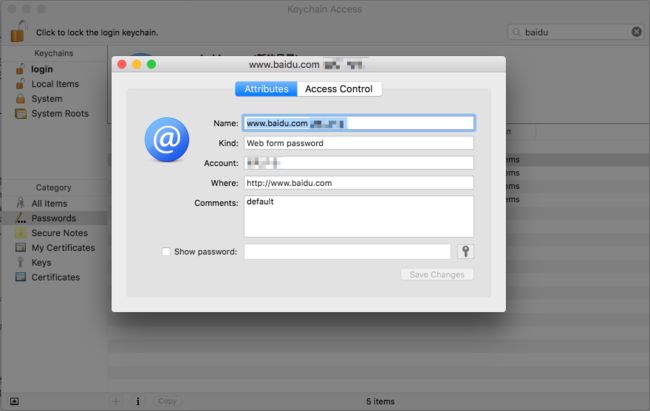This screenshot has height=411, width=650.
Task: Open the Password Assistant key button
Action: [465, 251]
